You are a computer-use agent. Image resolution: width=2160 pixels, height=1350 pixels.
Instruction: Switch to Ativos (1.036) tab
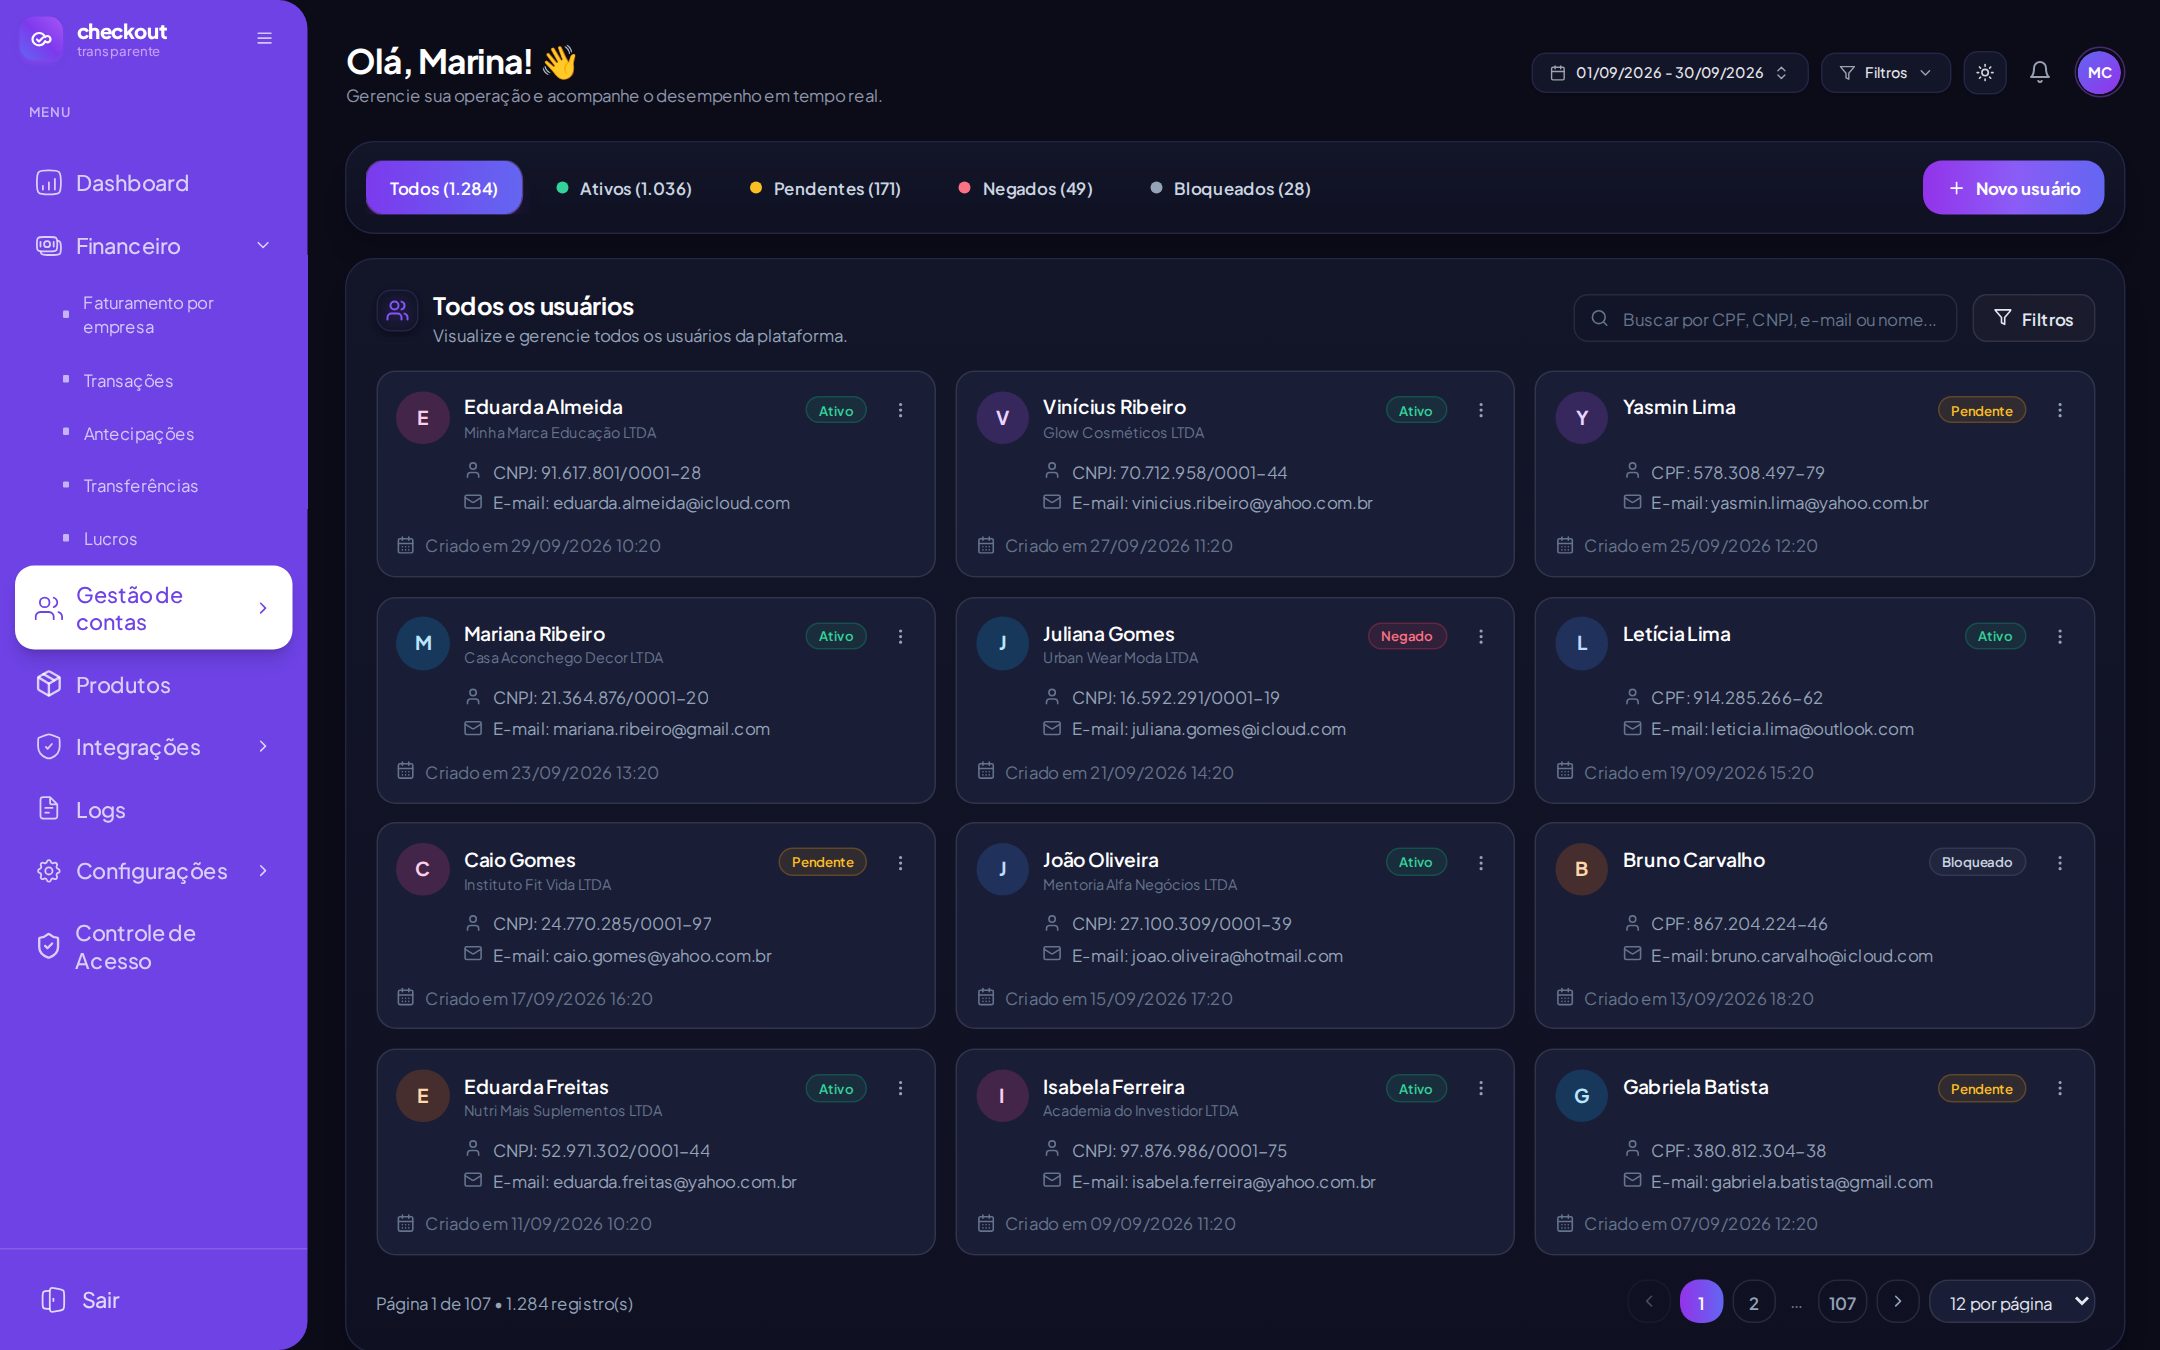click(x=624, y=188)
